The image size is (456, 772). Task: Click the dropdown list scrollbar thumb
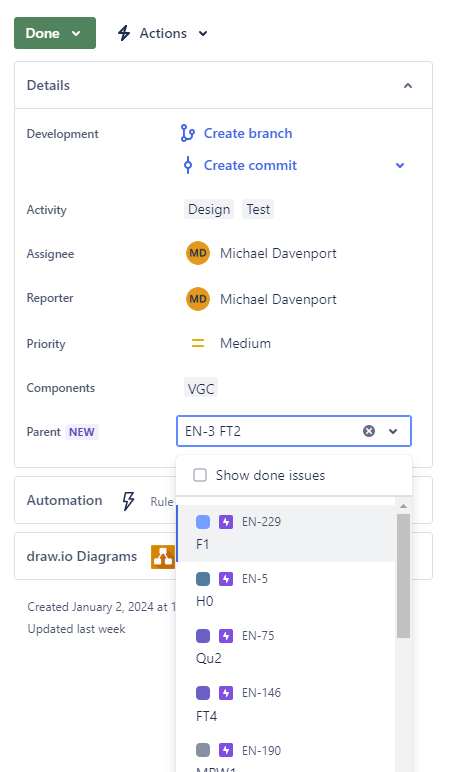point(403,576)
